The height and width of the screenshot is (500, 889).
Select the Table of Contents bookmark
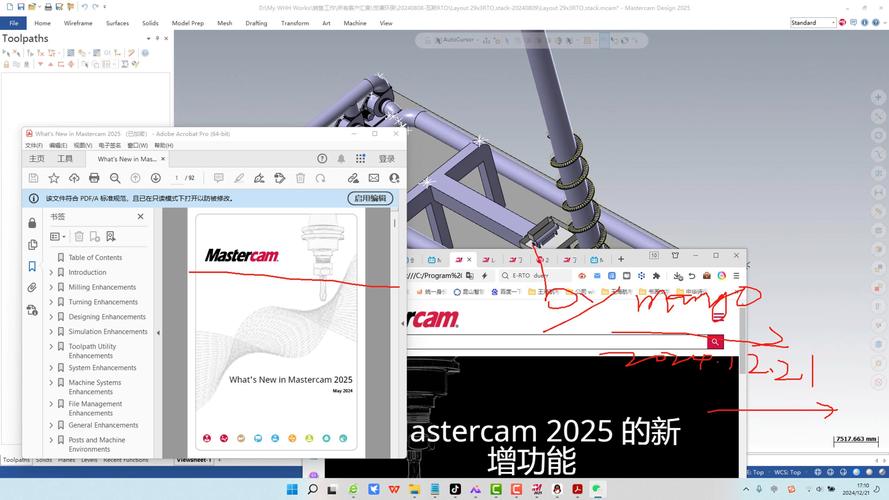[95, 257]
